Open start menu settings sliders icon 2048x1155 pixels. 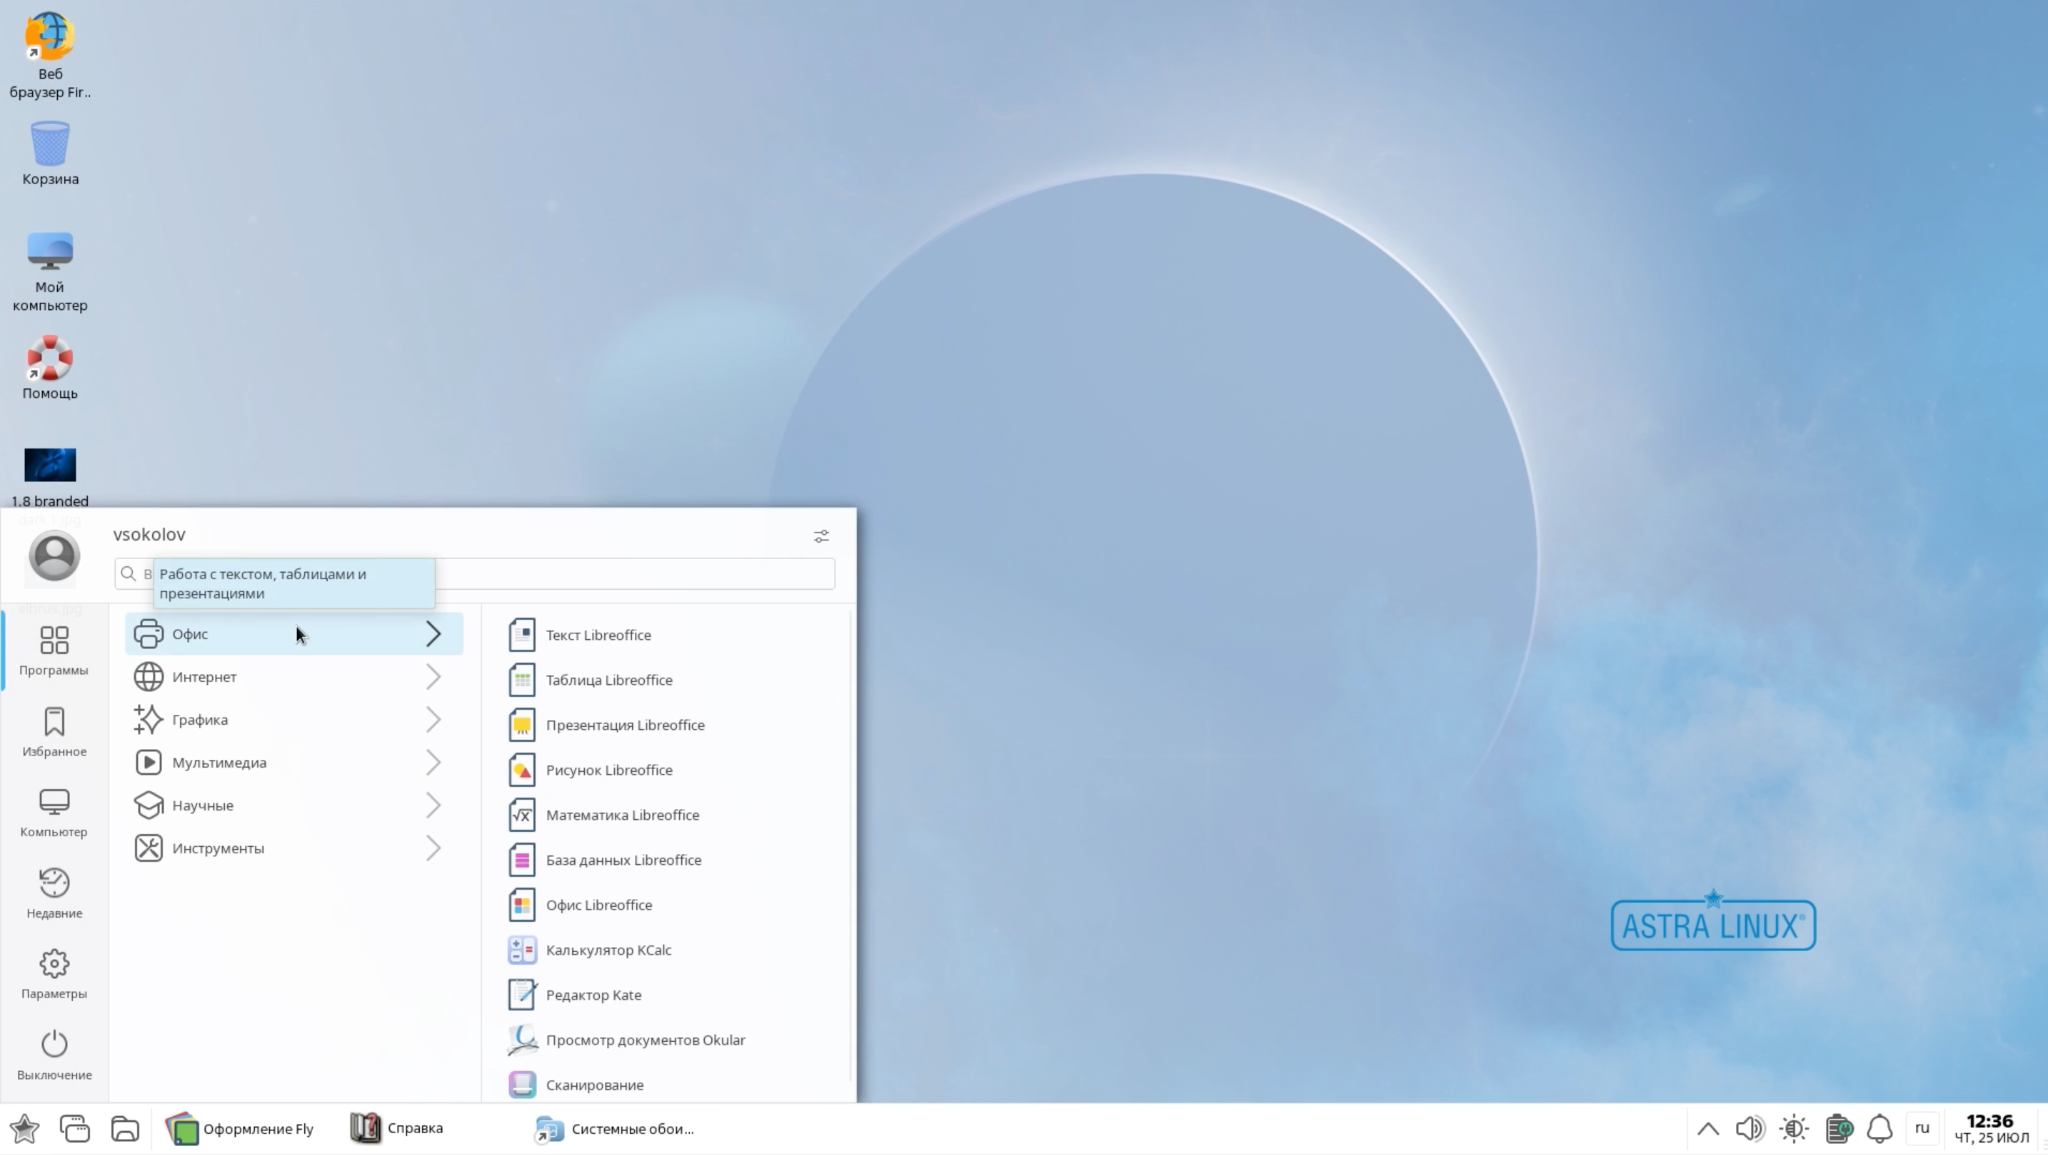821,537
